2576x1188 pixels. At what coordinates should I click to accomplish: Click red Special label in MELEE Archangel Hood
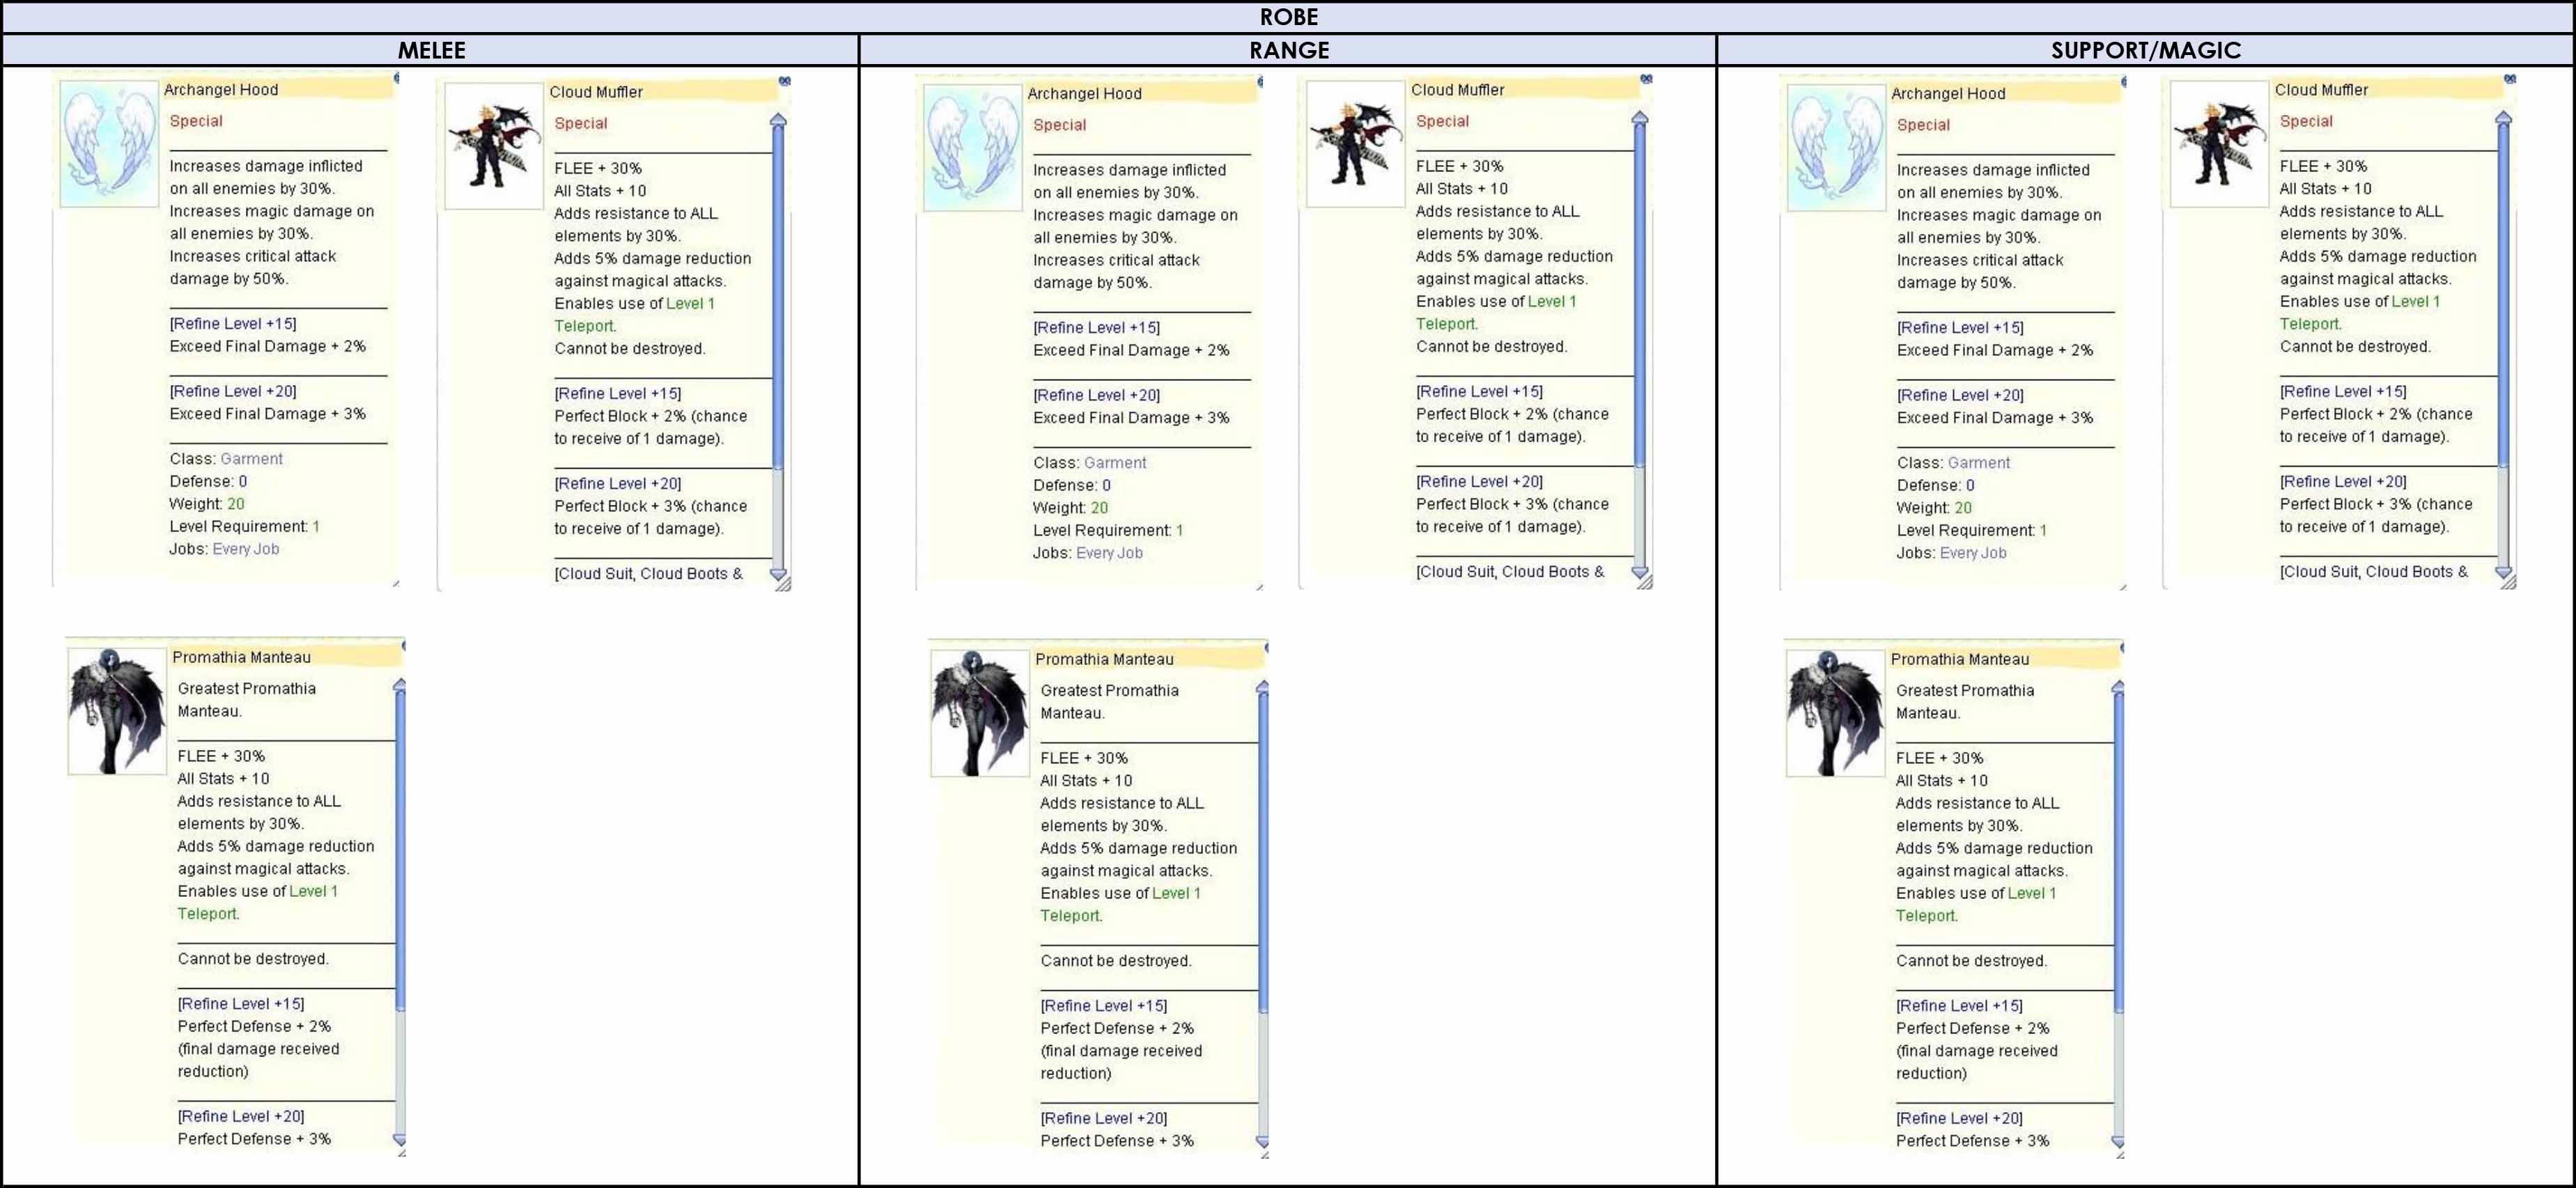196,121
